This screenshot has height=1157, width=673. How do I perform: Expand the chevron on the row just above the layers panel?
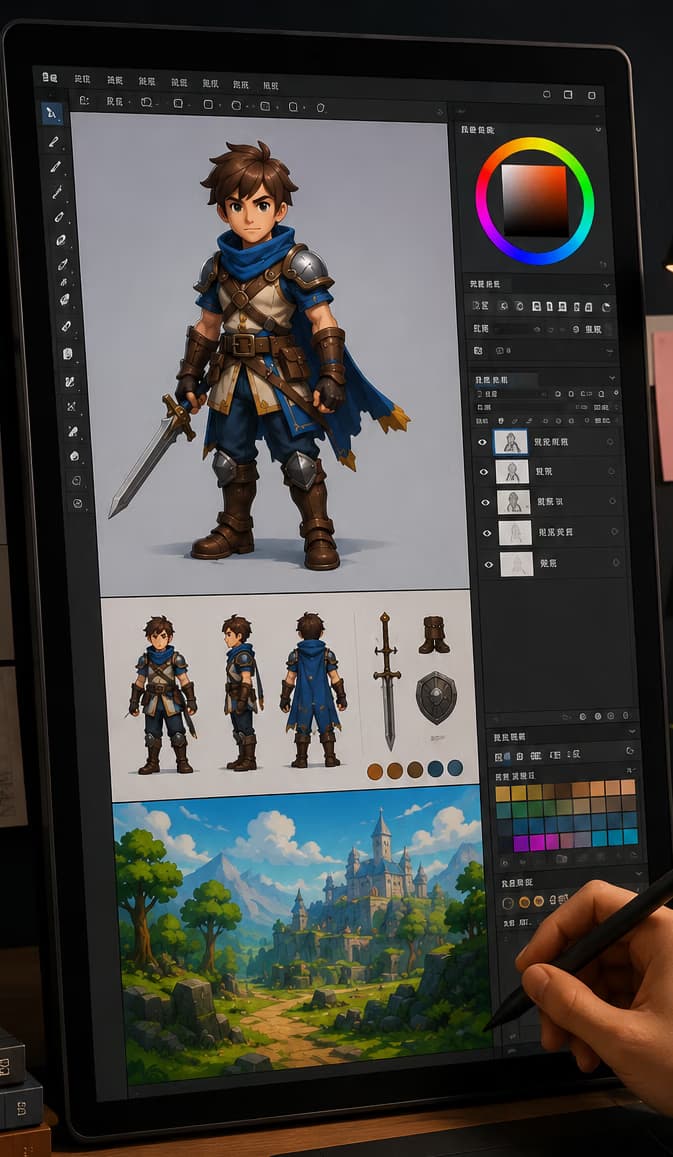pyautogui.click(x=609, y=350)
